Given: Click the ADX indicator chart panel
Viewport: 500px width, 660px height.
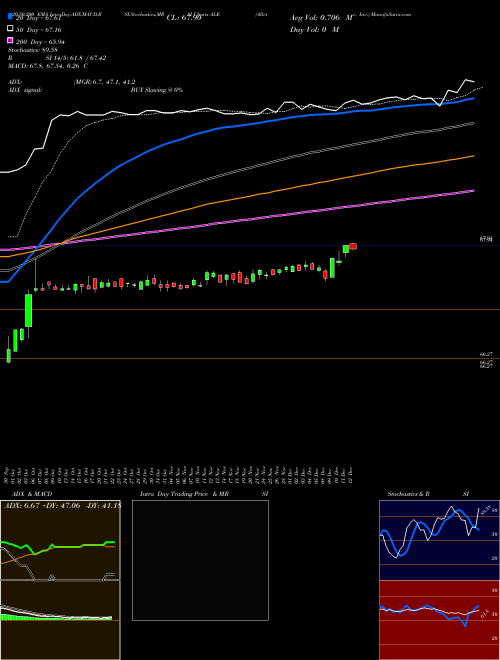Looking at the screenshot, I should [60, 540].
